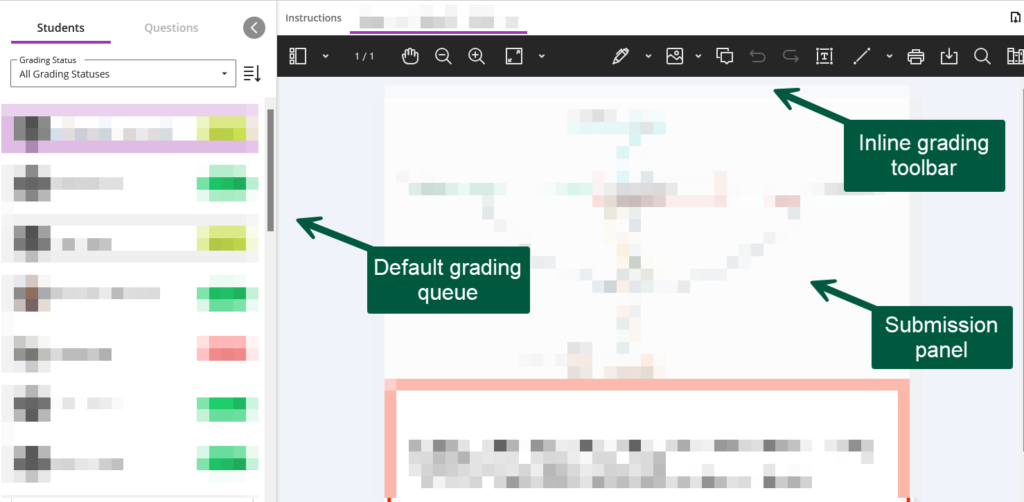Screen dimensions: 1024x502
Task: Add a comment with the comment tool
Action: 725,56
